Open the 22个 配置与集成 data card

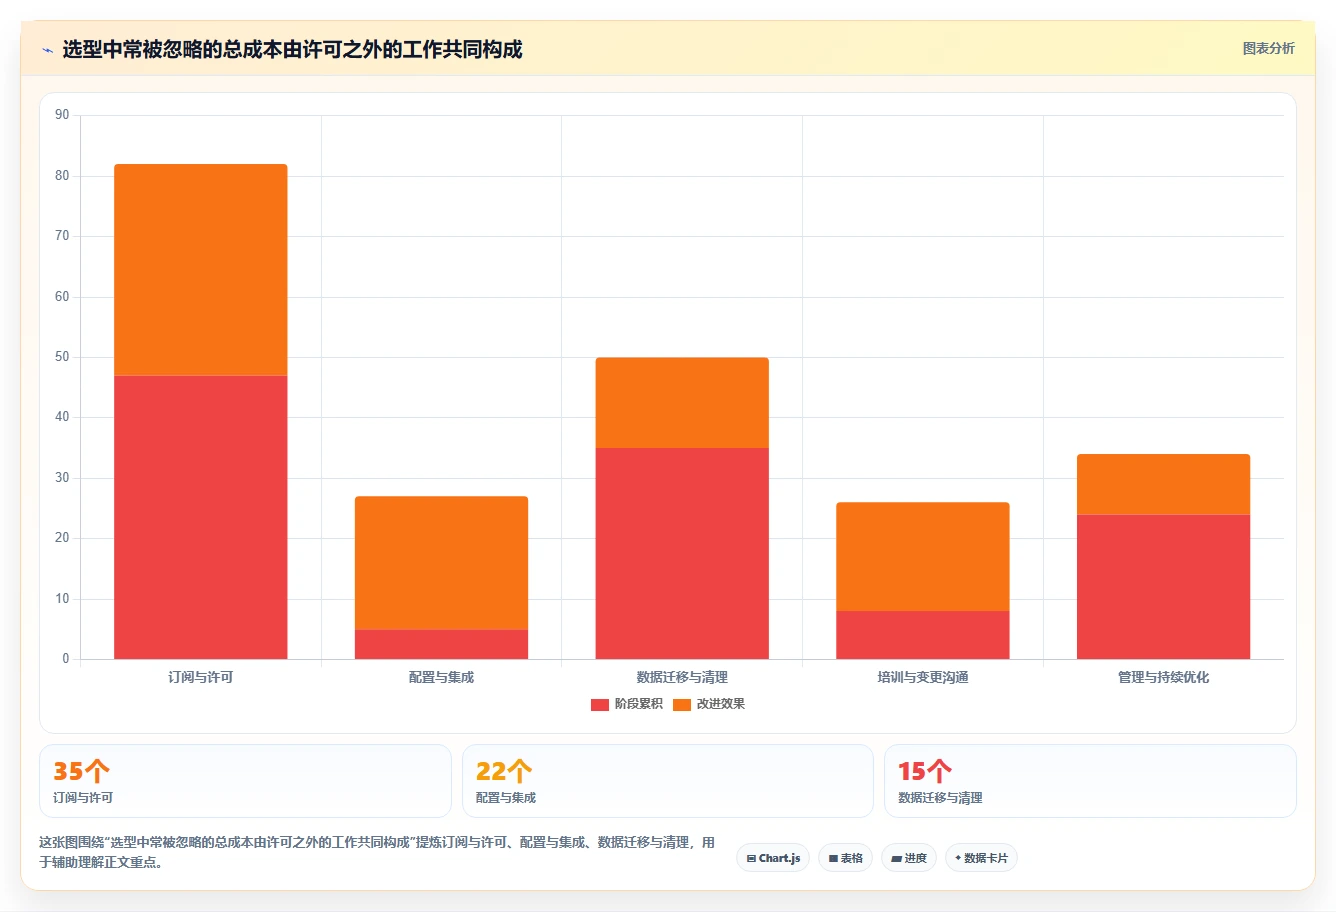click(667, 781)
